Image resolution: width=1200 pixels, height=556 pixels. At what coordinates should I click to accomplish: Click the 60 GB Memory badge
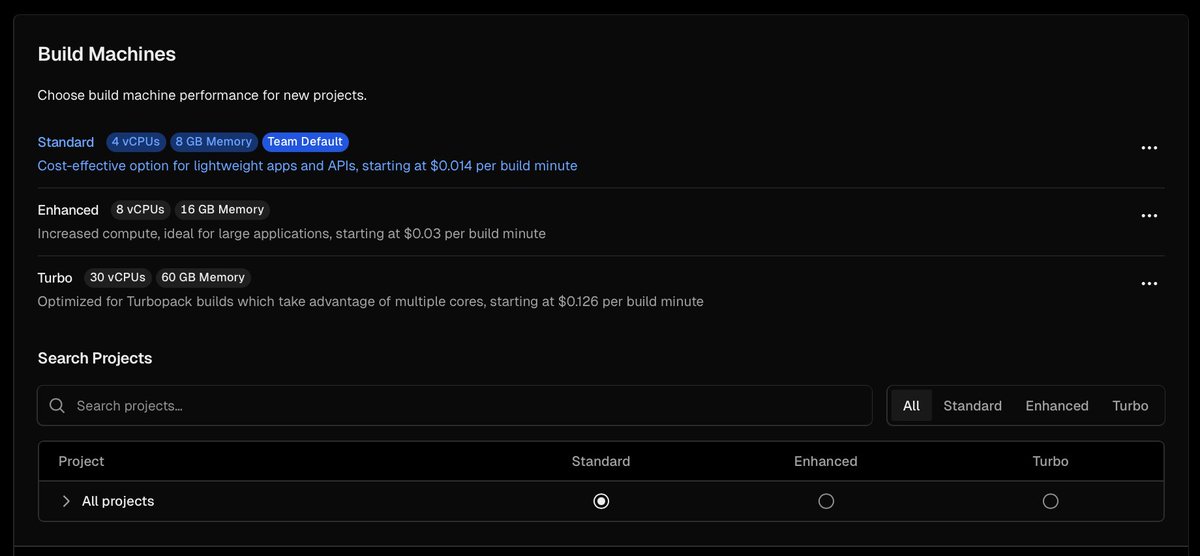click(203, 277)
